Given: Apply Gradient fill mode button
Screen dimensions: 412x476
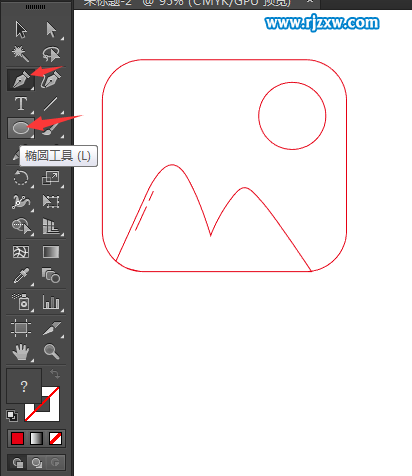Looking at the screenshot, I should point(36,438).
